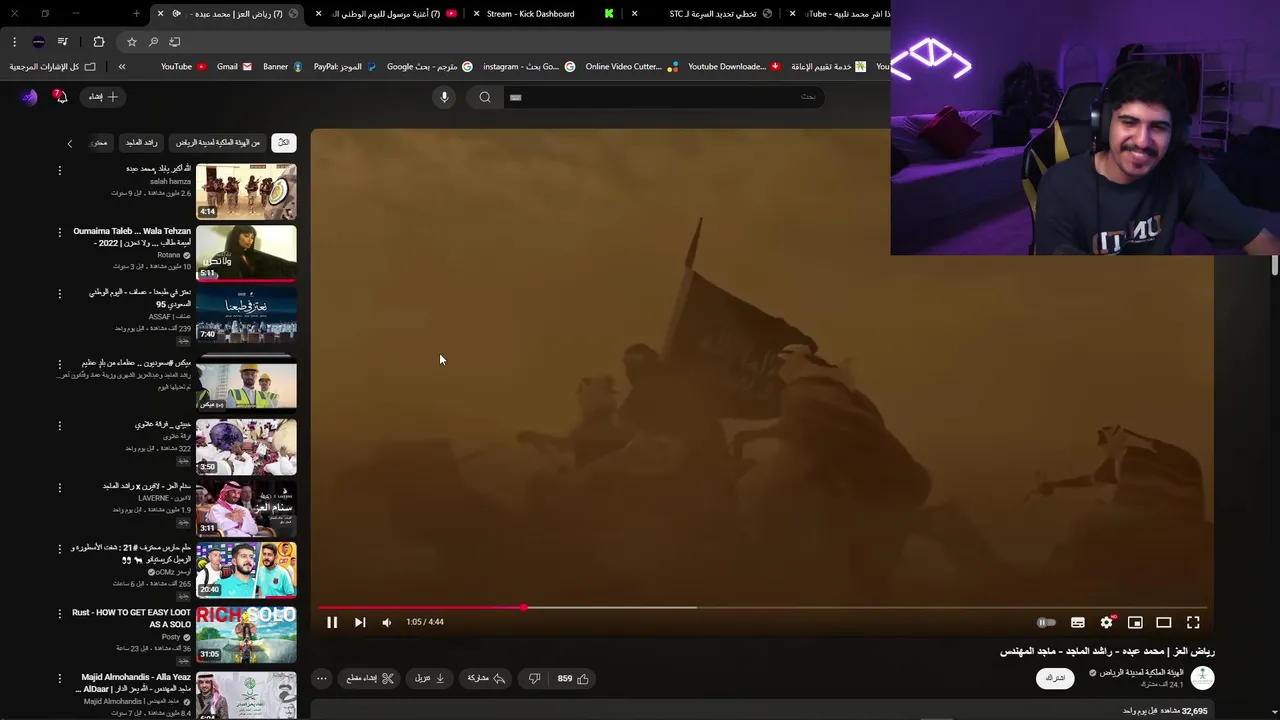Start voice search with microphone
This screenshot has height=720, width=1280.
(x=444, y=97)
